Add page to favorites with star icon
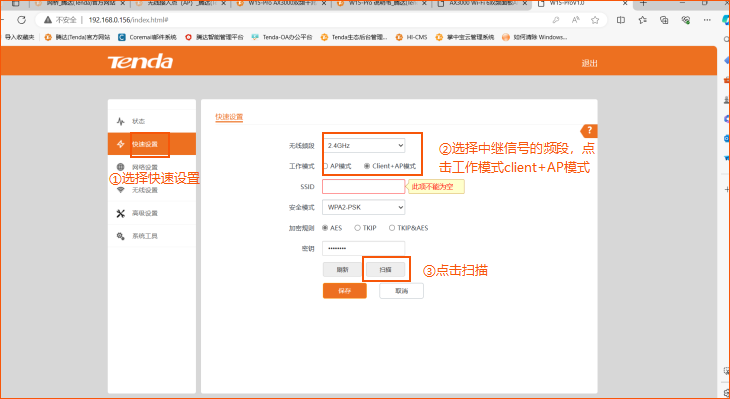730x399 pixels. 595,20
